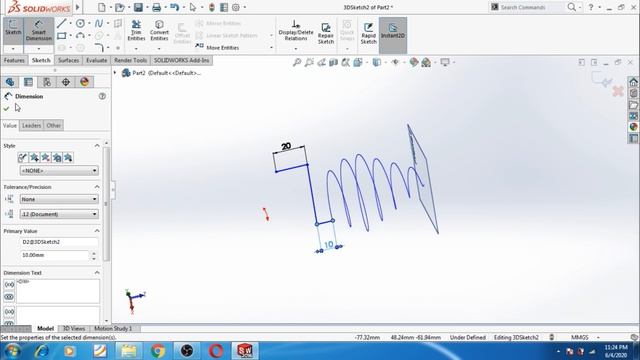Viewport: 640px width, 360px height.
Task: Click the Undo icon
Action: [x=174, y=7]
